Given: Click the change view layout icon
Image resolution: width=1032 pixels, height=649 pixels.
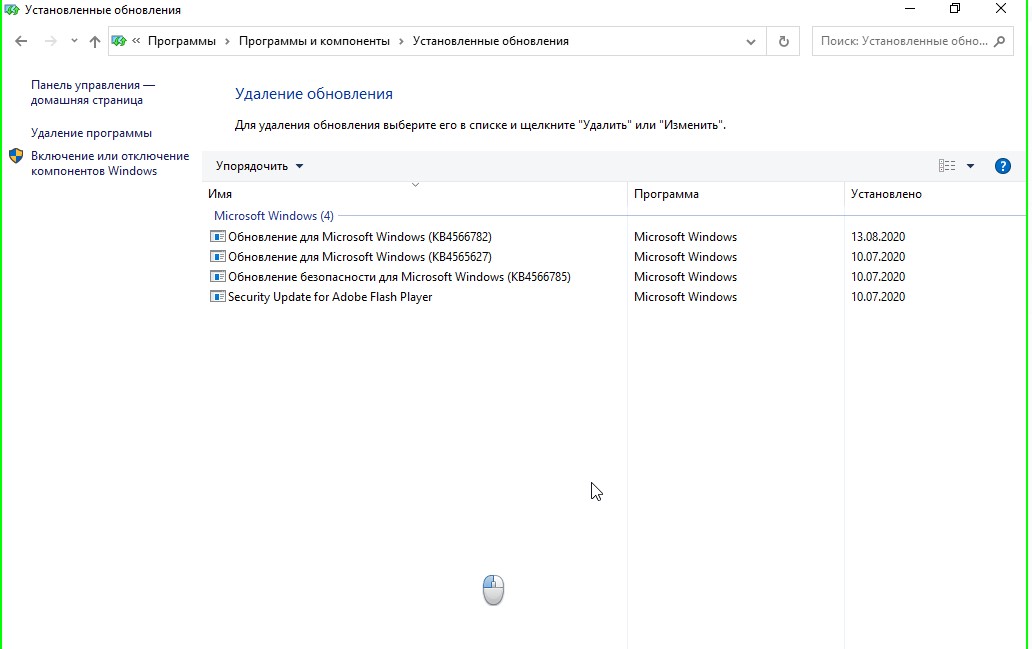Looking at the screenshot, I should 946,166.
